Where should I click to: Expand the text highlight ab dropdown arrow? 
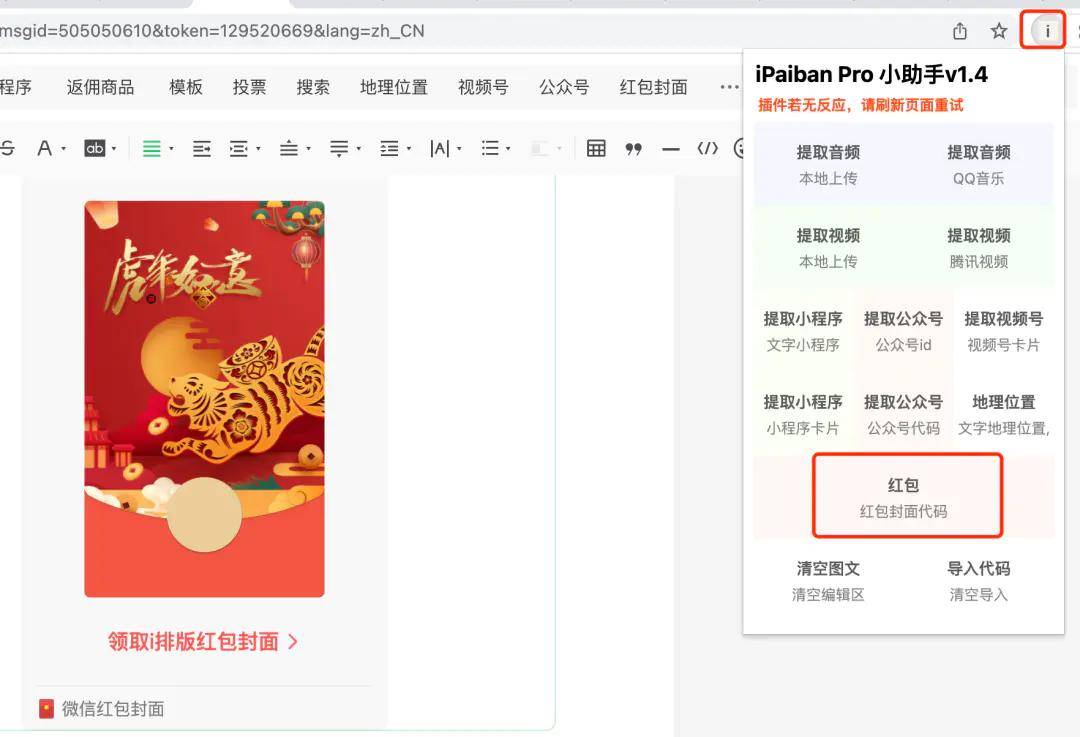pos(114,148)
